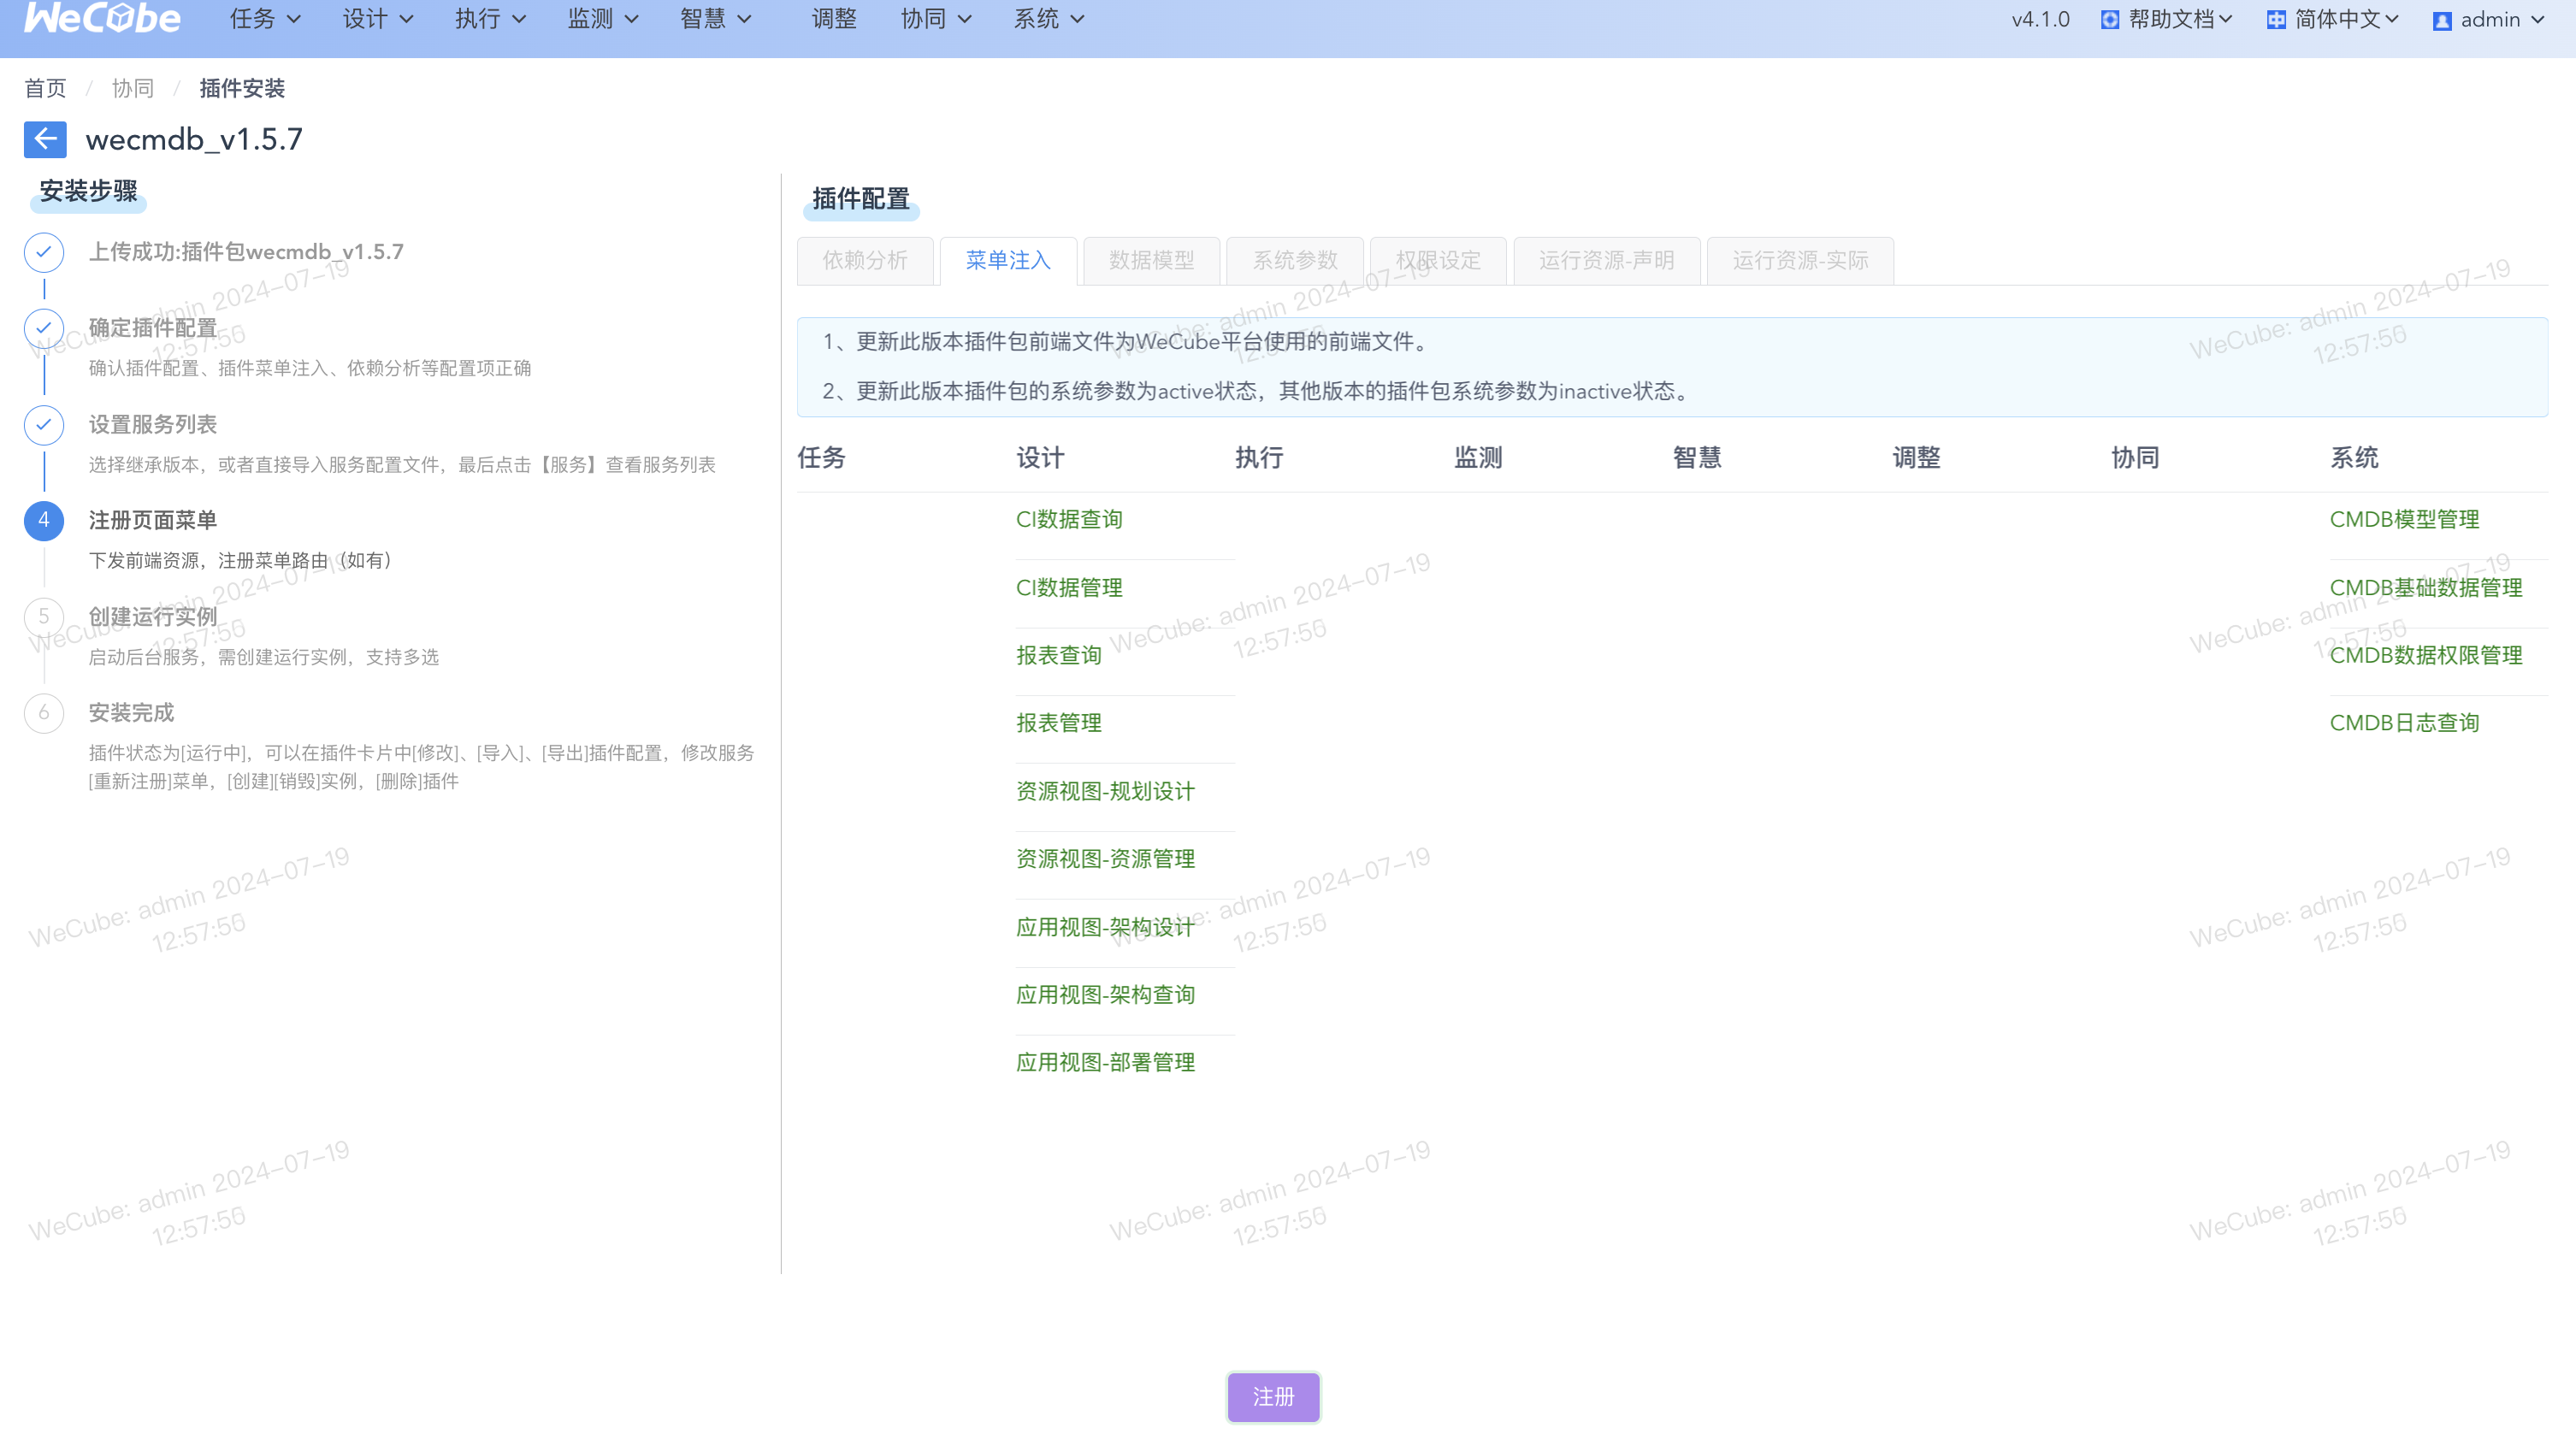The width and height of the screenshot is (2576, 1440).
Task: Expand the 设计 top menu
Action: (x=378, y=19)
